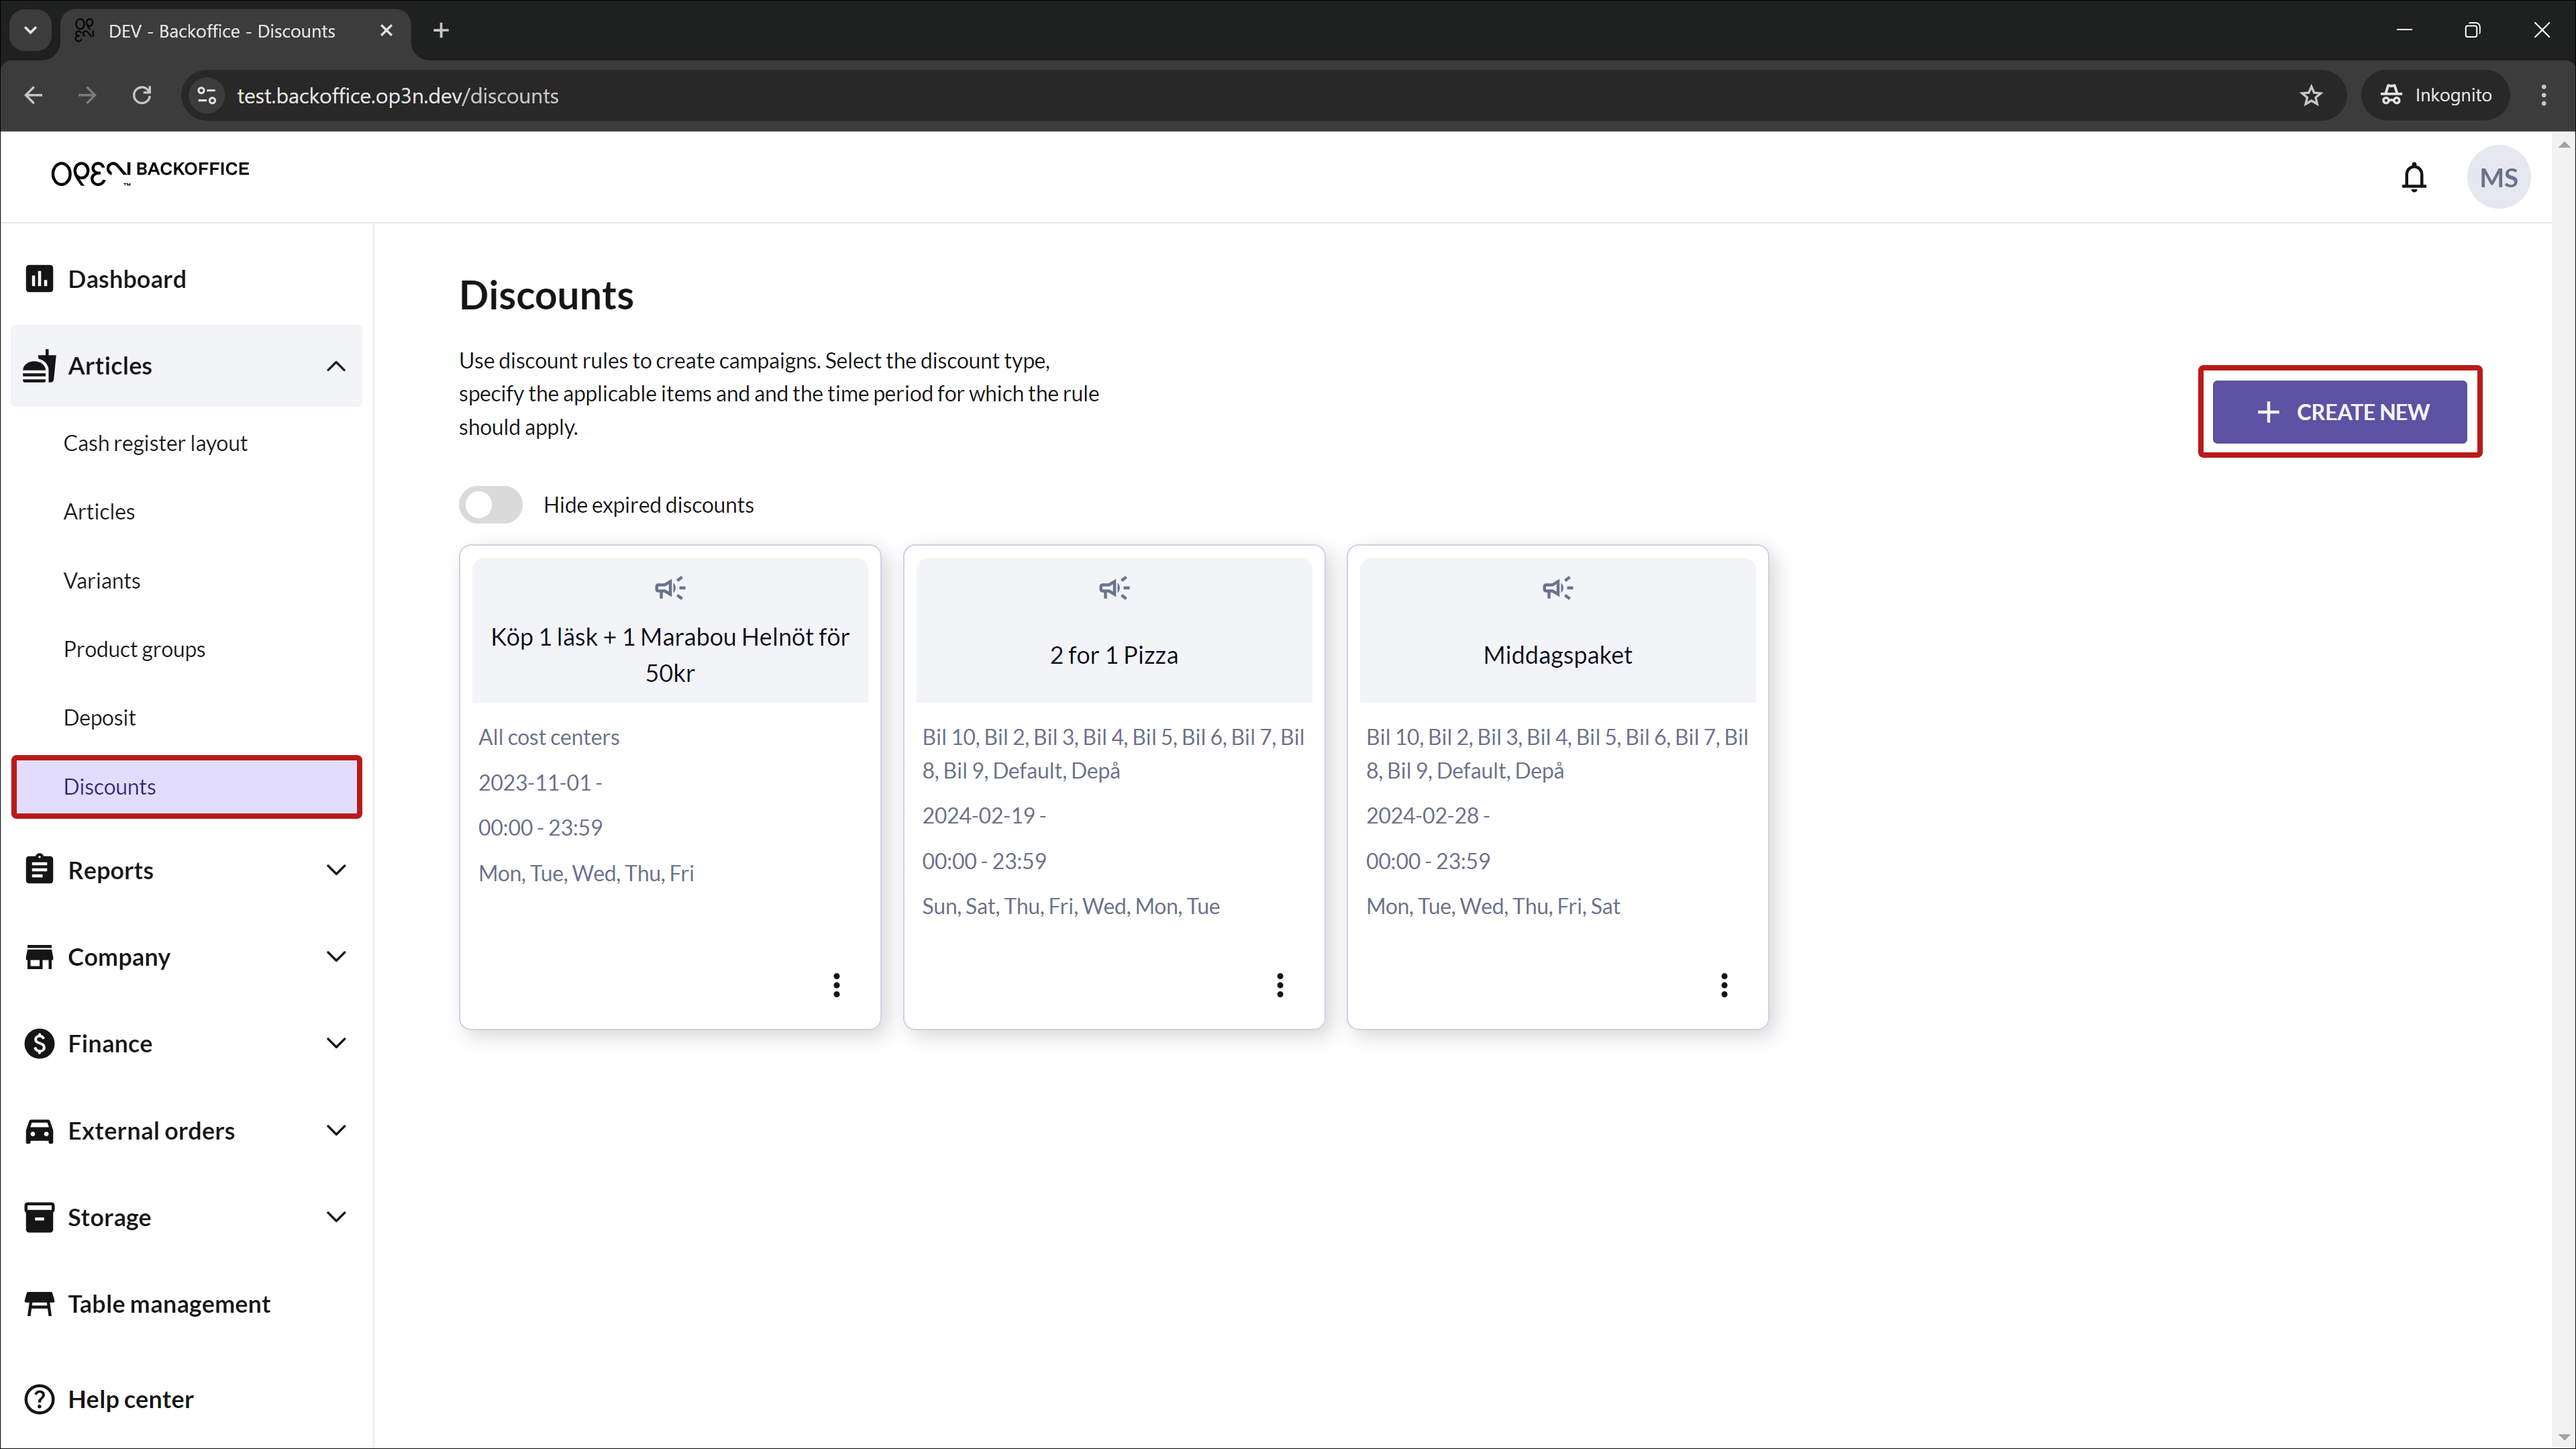The width and height of the screenshot is (2576, 1449).
Task: Click the Reports clipboard icon
Action: 39,870
